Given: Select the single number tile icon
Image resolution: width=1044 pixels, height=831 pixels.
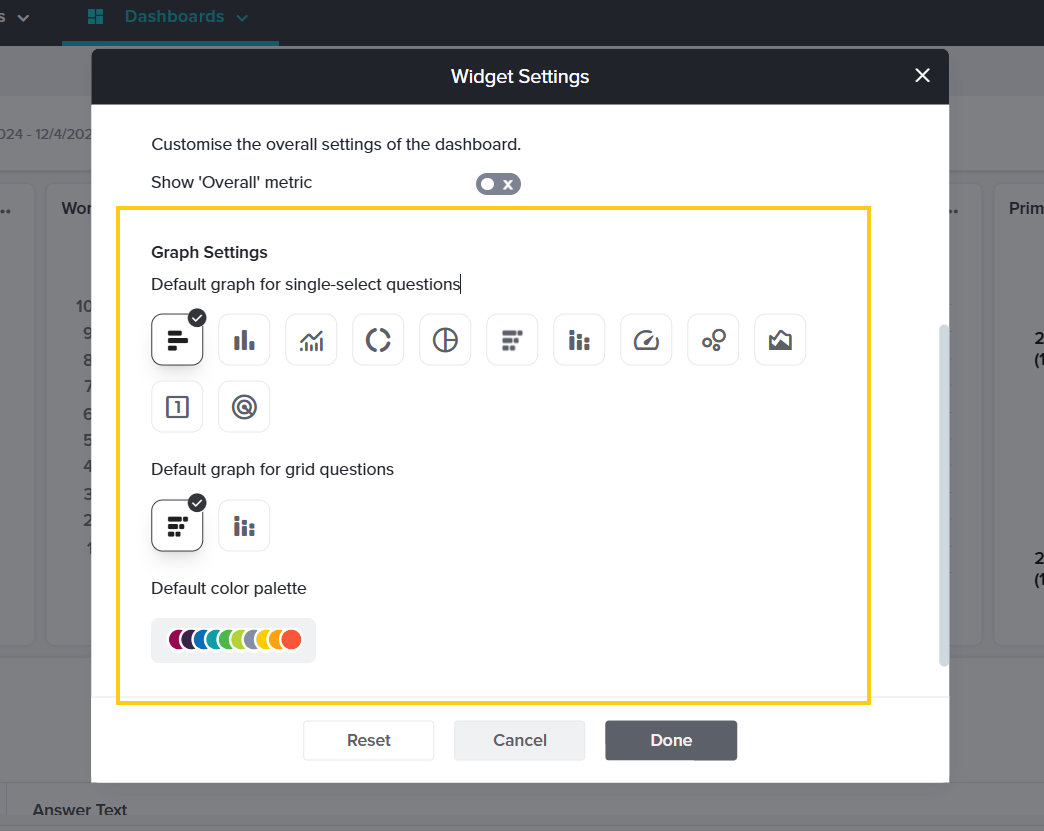Looking at the screenshot, I should pos(177,407).
